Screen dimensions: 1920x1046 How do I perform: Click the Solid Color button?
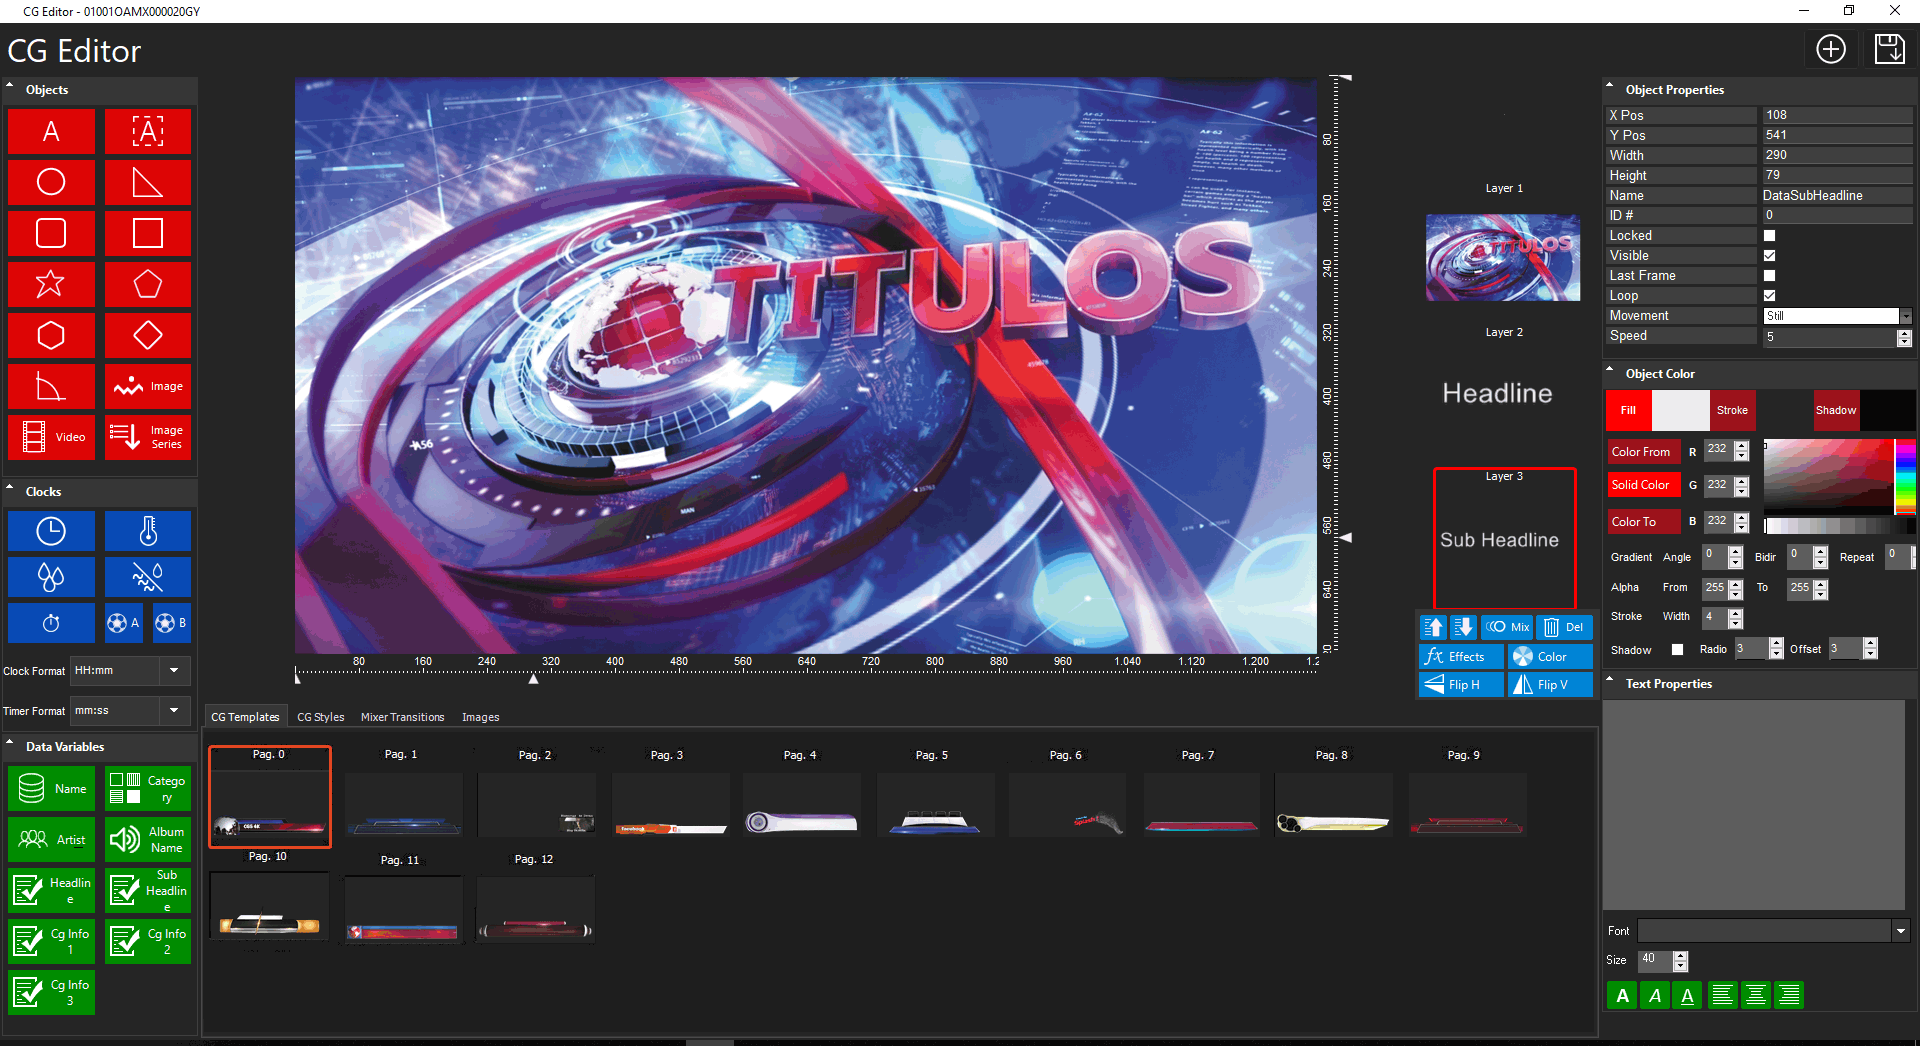(1641, 485)
